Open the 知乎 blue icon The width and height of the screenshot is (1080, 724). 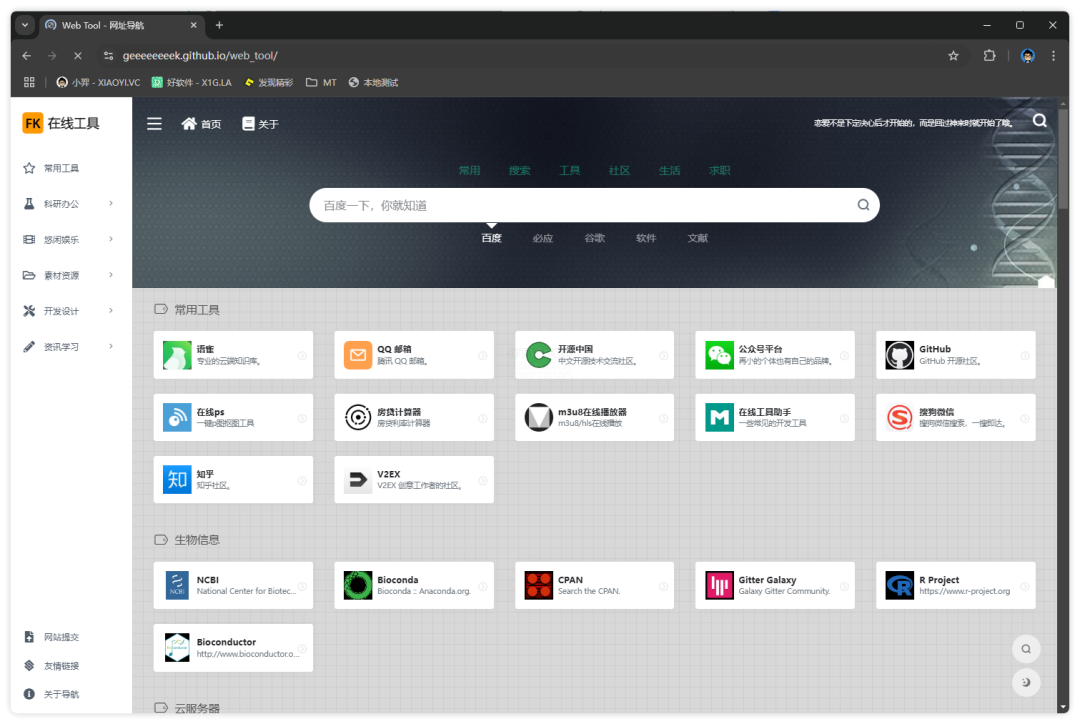177,479
